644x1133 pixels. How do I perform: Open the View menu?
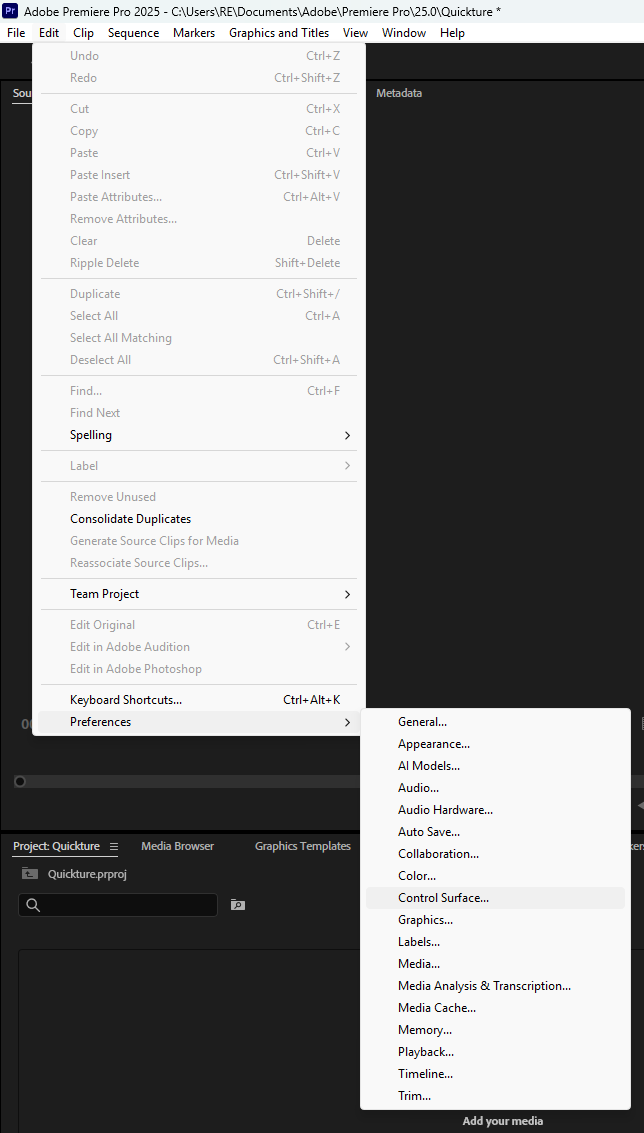355,33
